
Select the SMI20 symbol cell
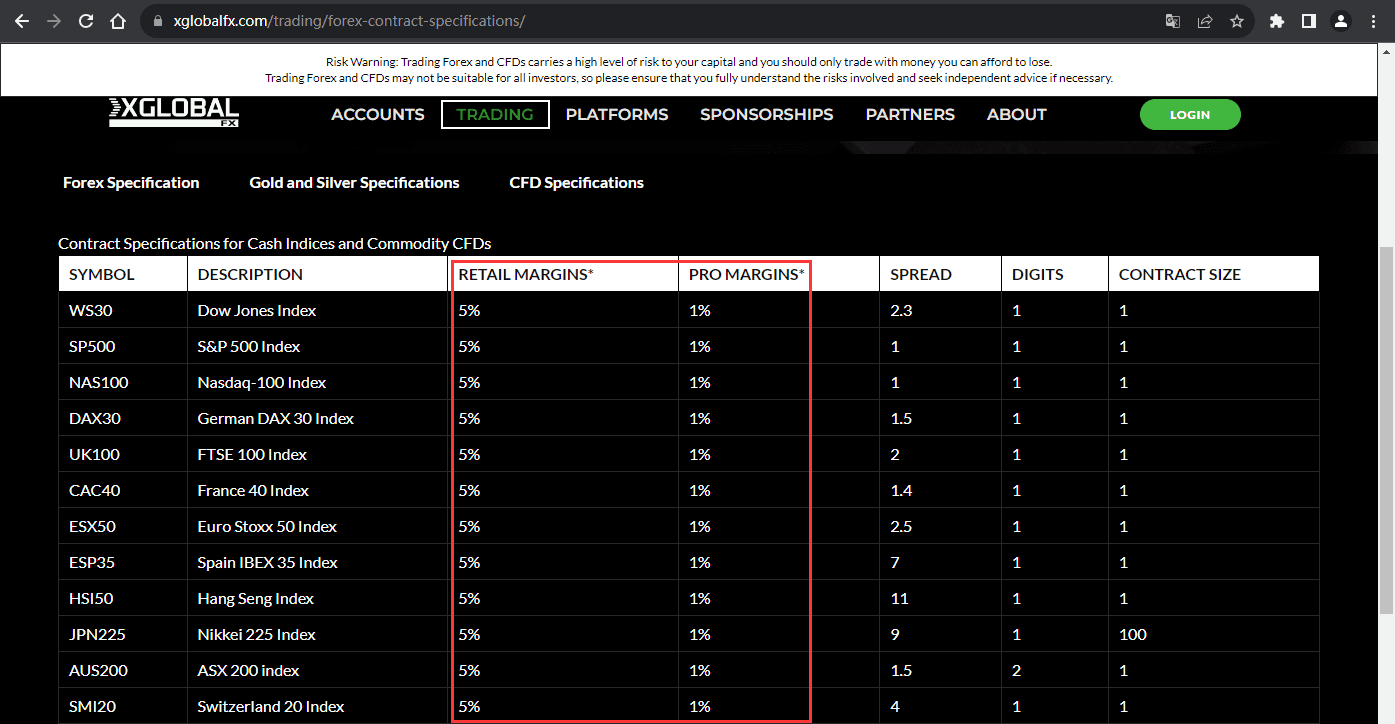click(123, 706)
